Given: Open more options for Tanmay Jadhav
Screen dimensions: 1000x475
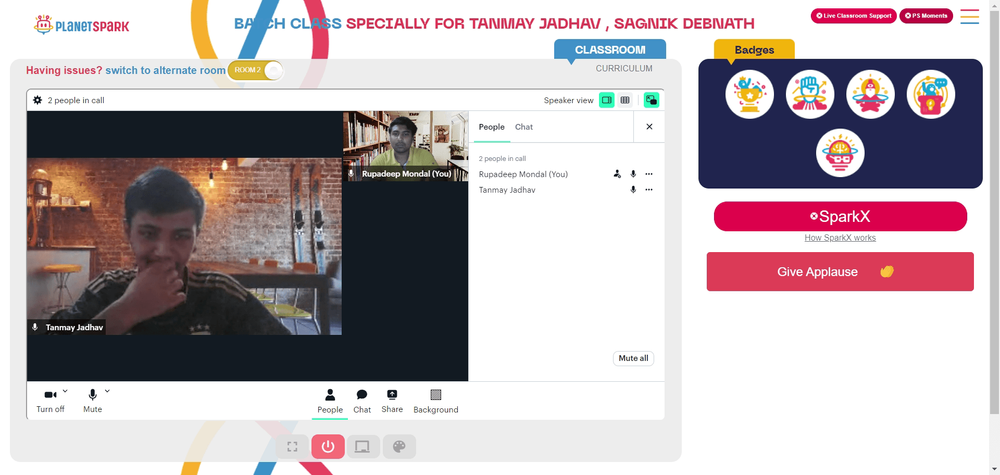Looking at the screenshot, I should click(x=649, y=189).
